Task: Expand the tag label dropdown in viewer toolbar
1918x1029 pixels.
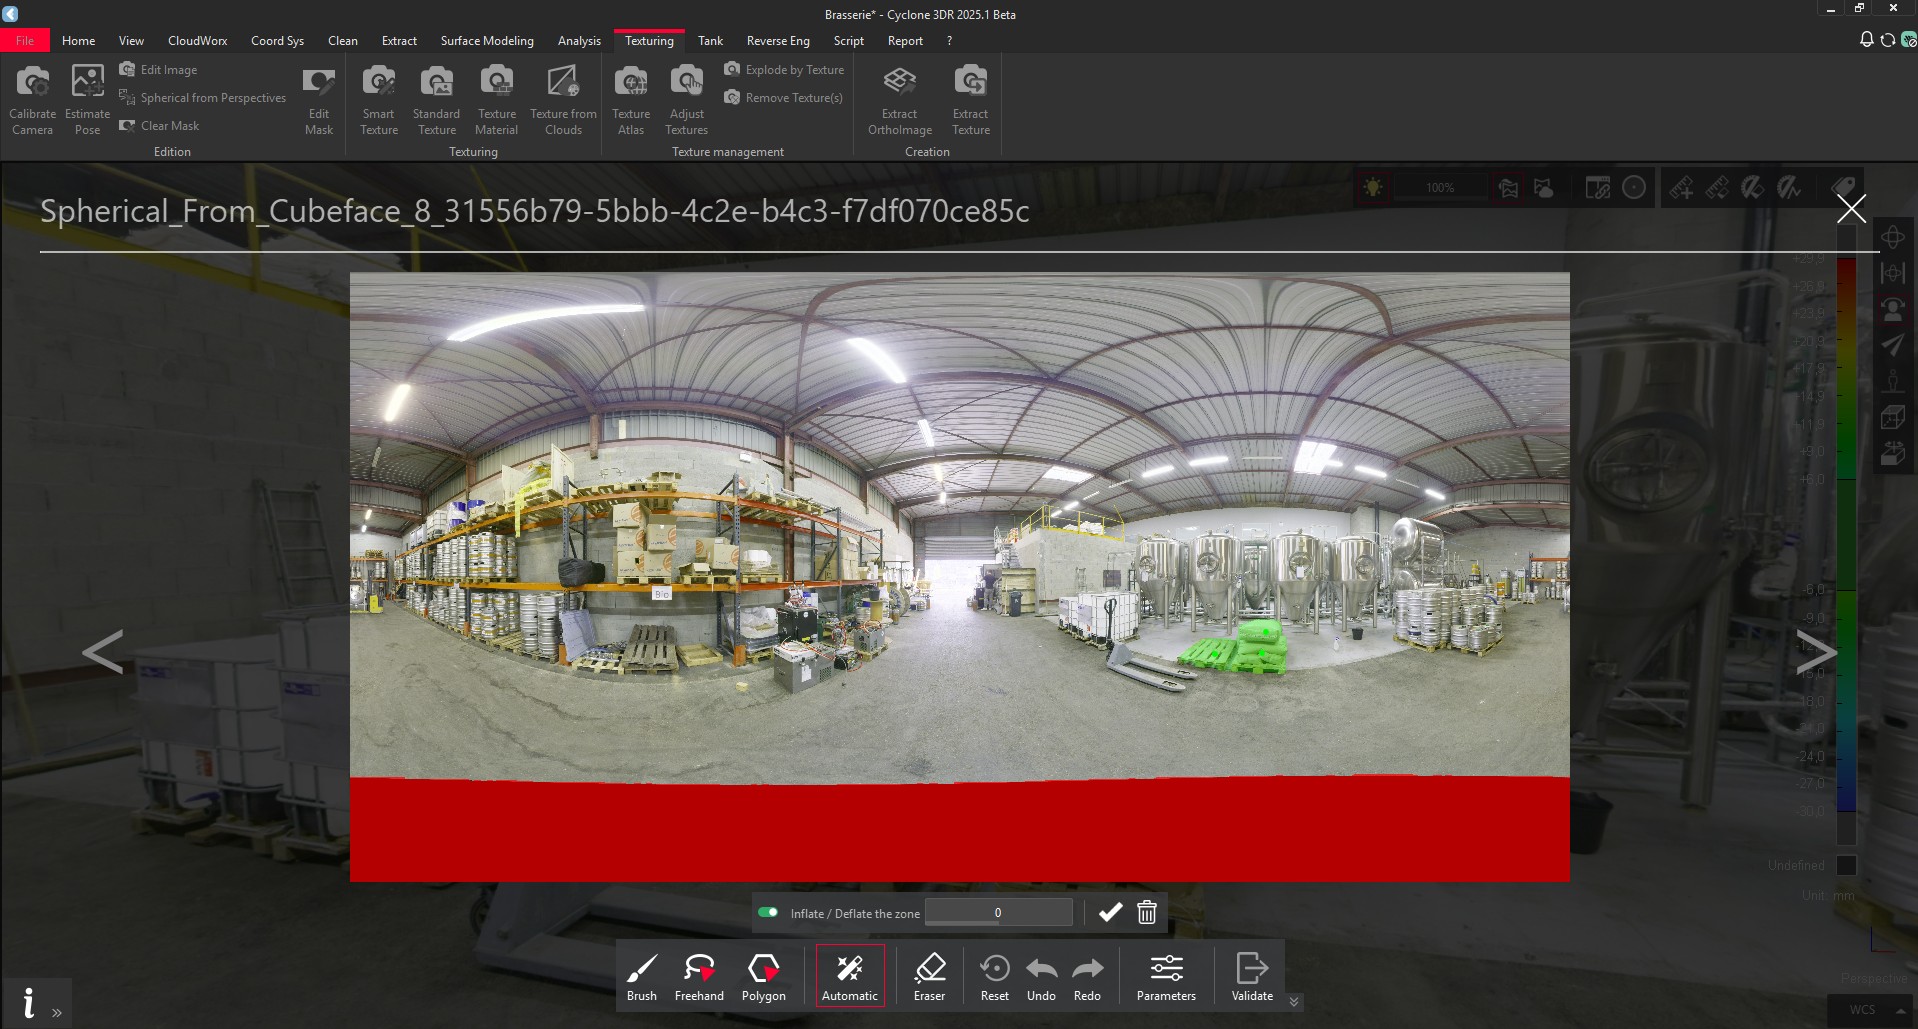Action: click(x=1845, y=187)
